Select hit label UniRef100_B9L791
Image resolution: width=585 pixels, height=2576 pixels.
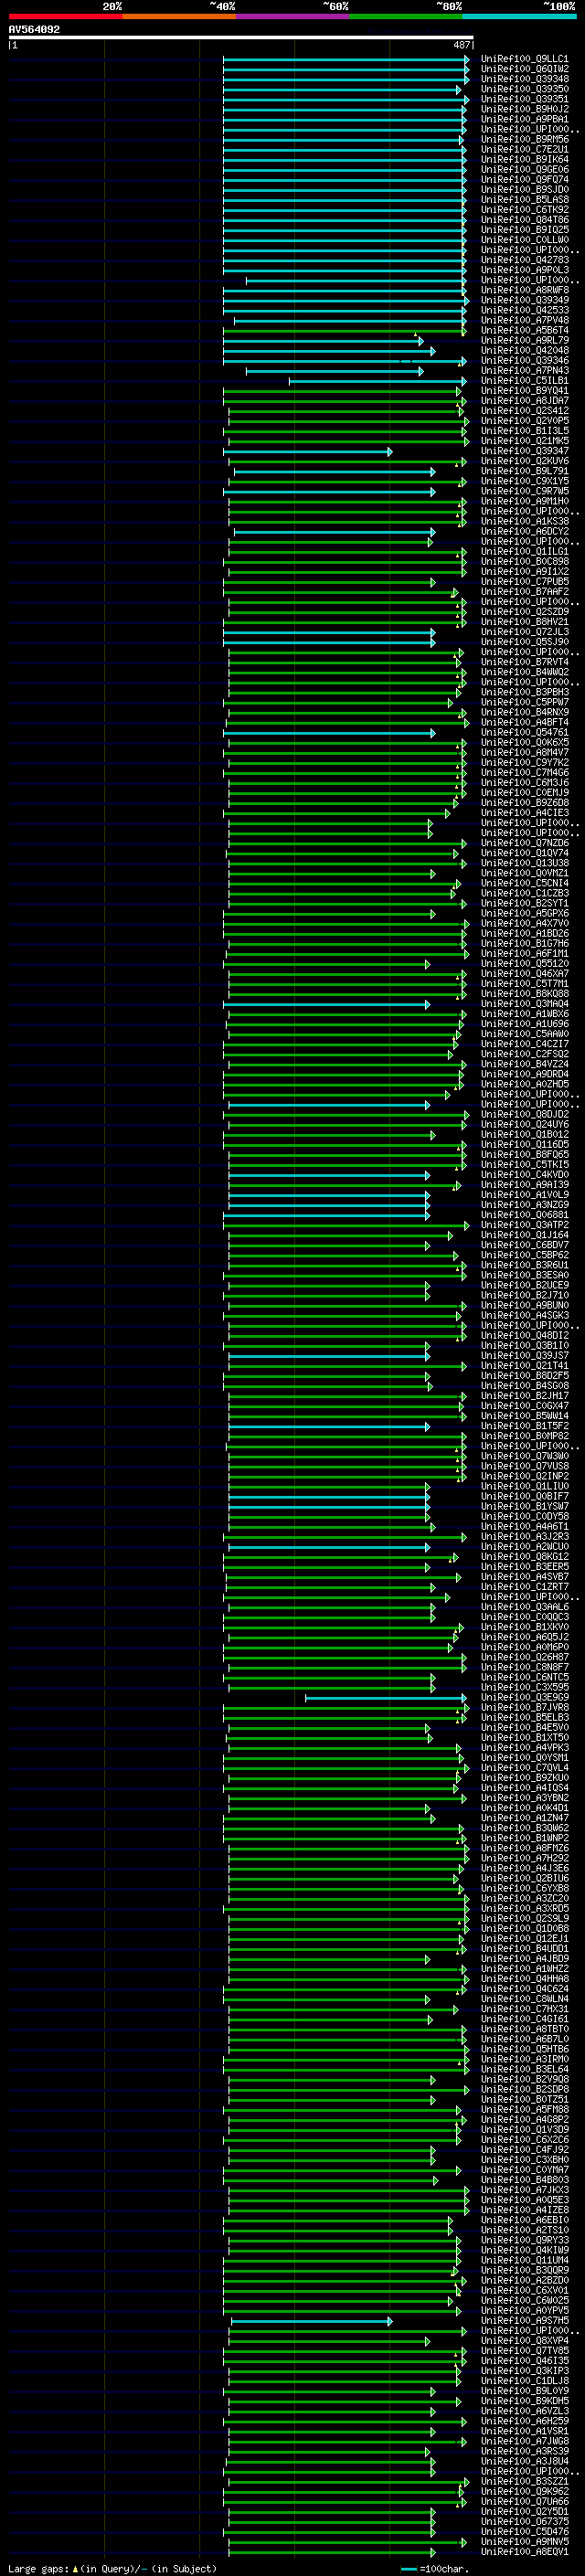(524, 471)
